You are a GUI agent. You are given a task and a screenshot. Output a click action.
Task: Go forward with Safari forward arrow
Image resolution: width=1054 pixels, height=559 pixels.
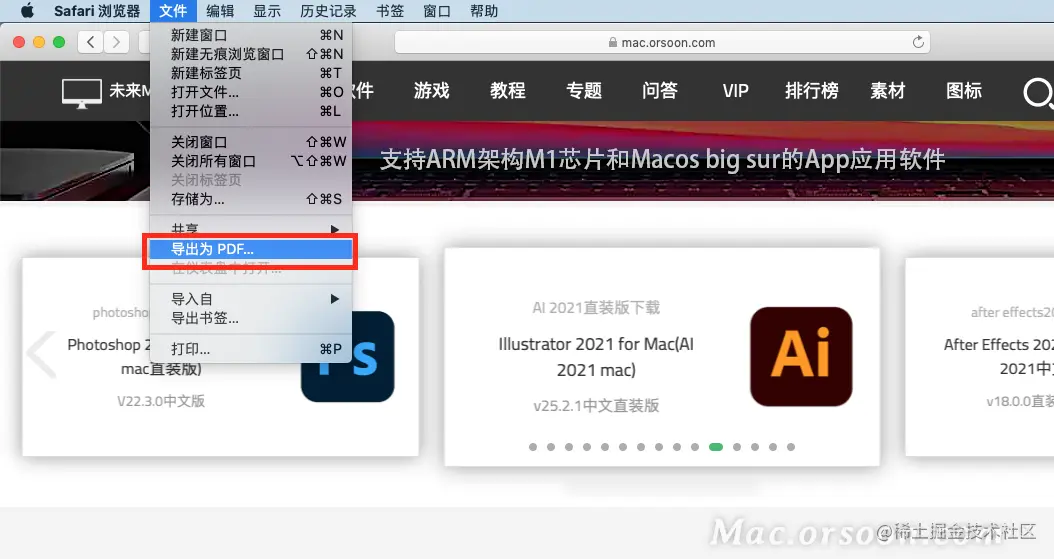(116, 42)
